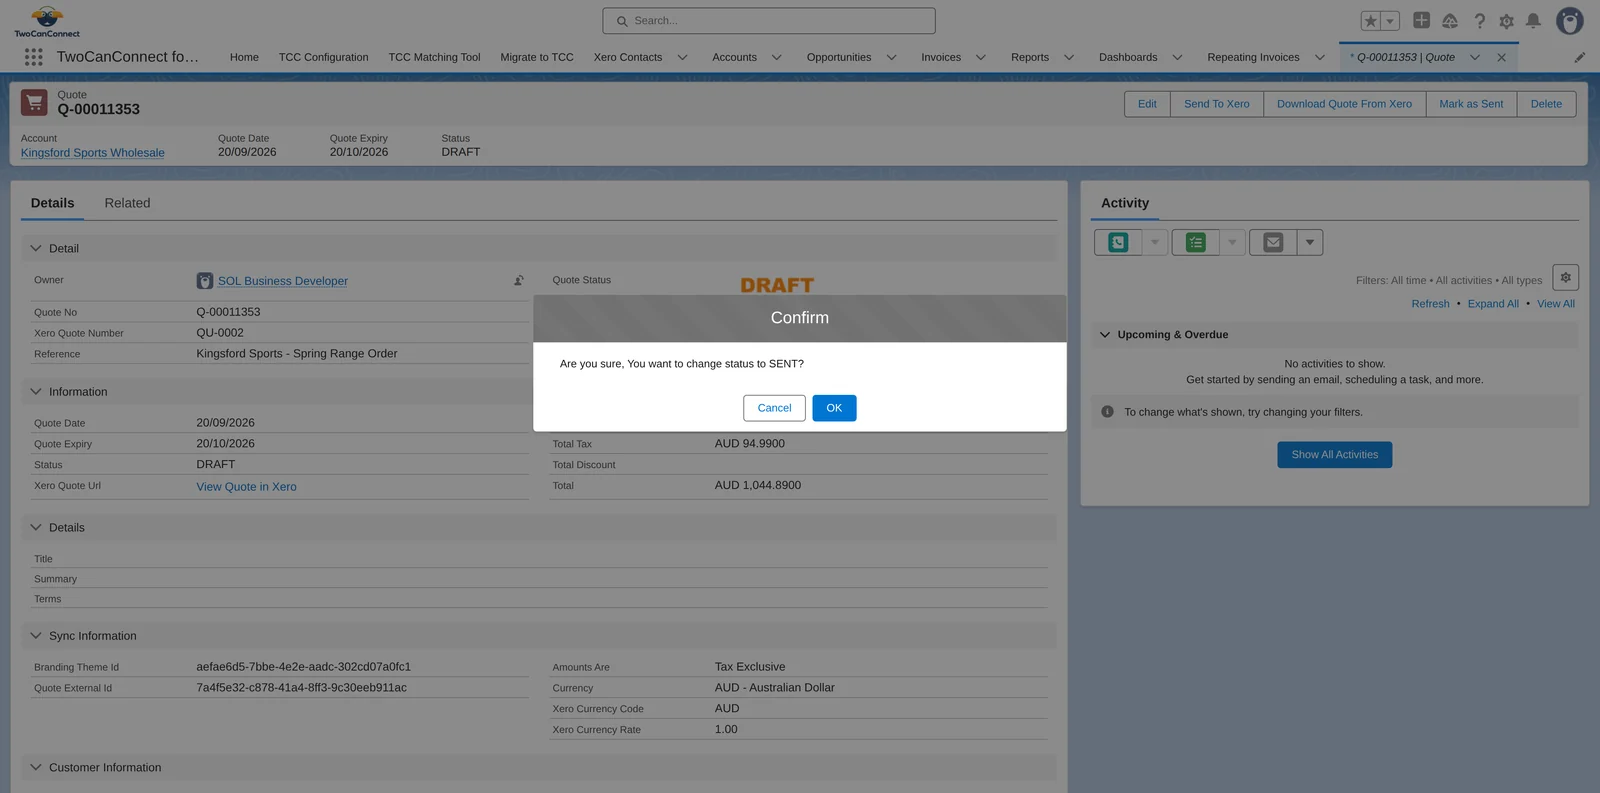Click the Edit button
The height and width of the screenshot is (793, 1600).
[1147, 104]
